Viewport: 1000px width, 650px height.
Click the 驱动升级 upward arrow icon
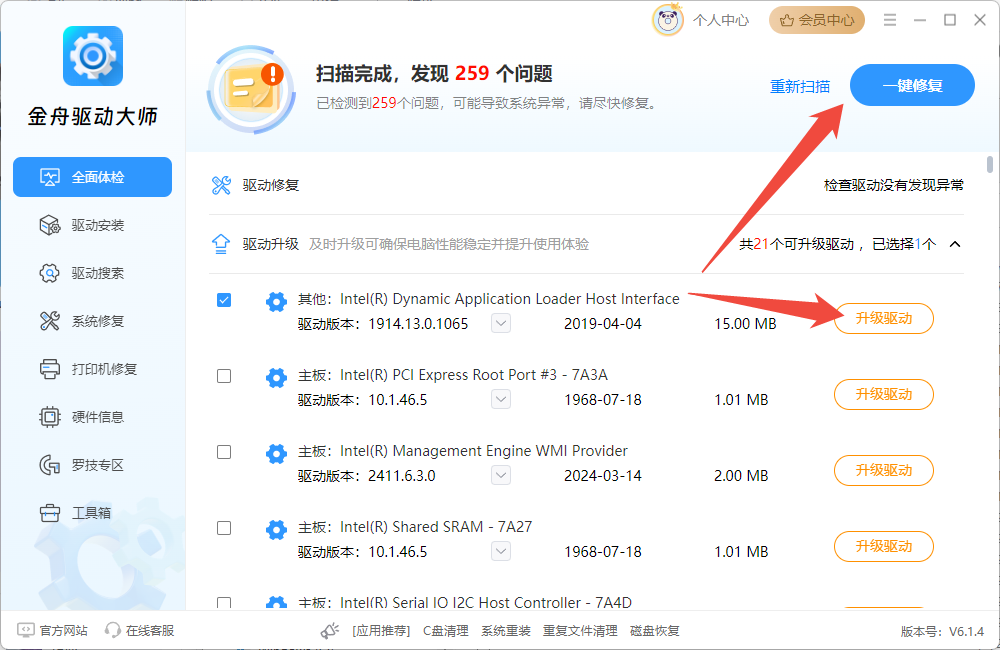pyautogui.click(x=221, y=244)
